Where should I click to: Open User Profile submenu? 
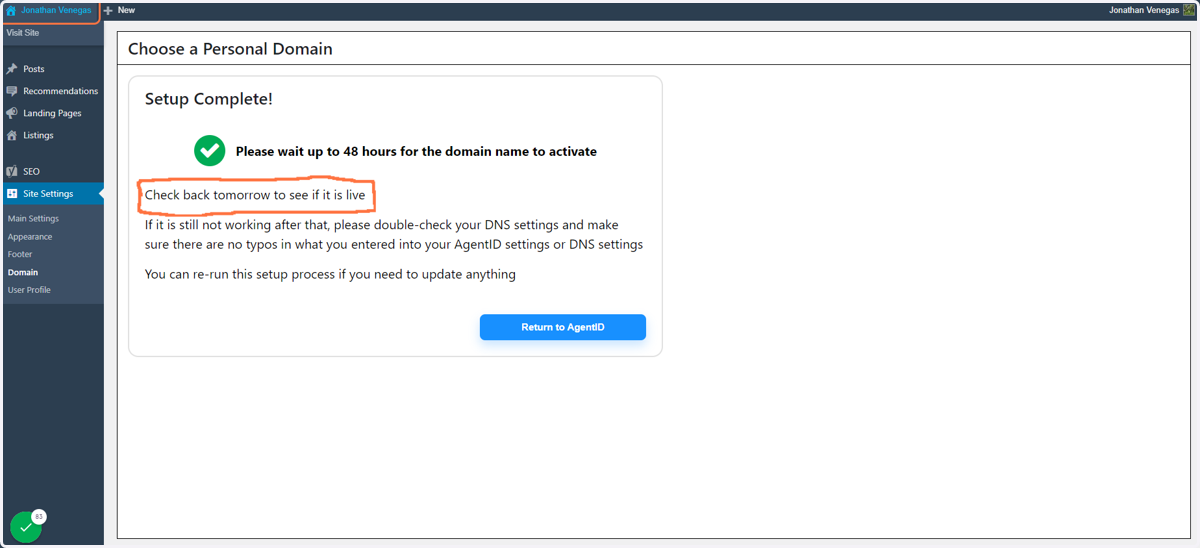point(29,290)
